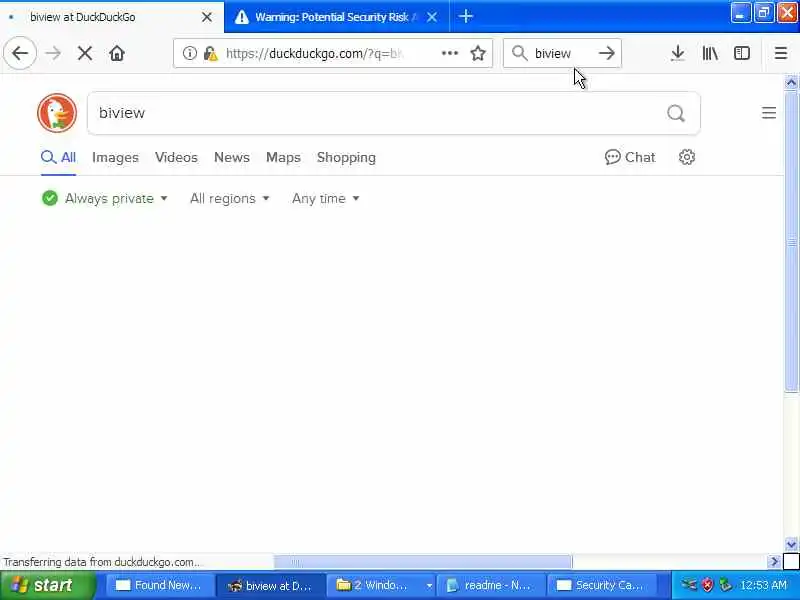Expand the 'All regions' dropdown
The image size is (800, 600).
pyautogui.click(x=230, y=198)
